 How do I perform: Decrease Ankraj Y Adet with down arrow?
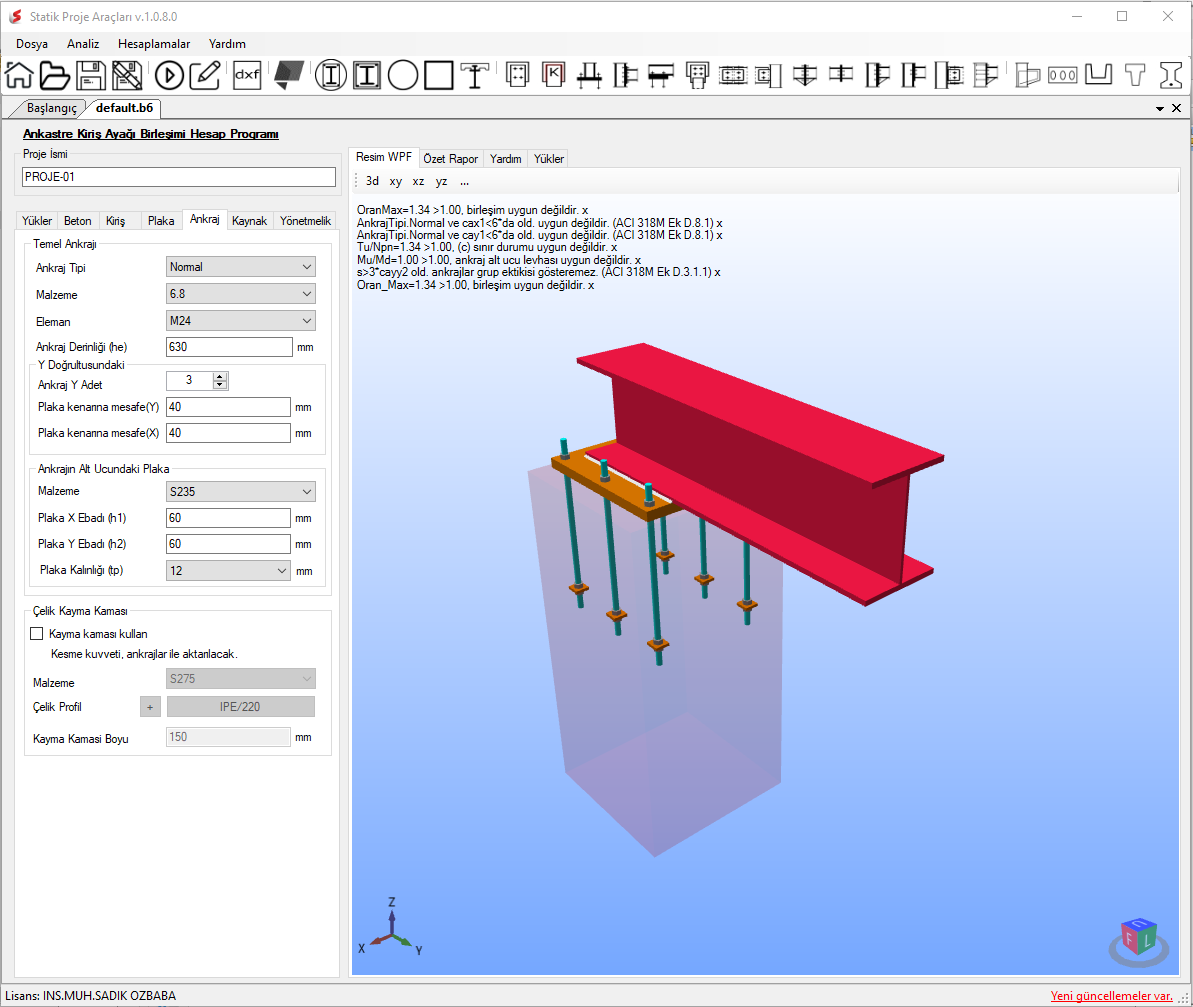click(x=220, y=385)
